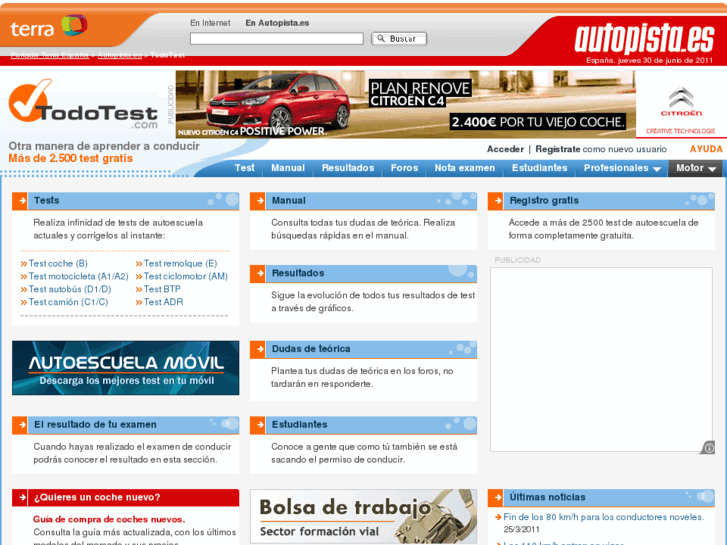Click the Citroën C4 Plan Renove banner

406,104
